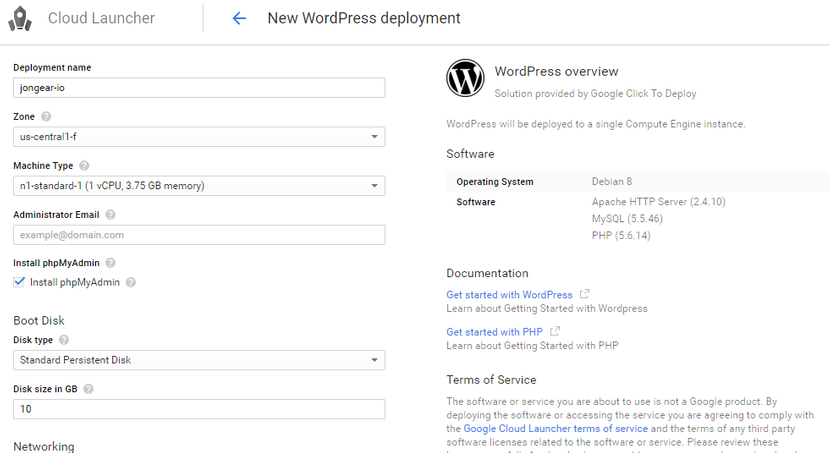Image resolution: width=830 pixels, height=453 pixels.
Task: Open the Zone dropdown showing us-central1-f
Action: point(199,137)
